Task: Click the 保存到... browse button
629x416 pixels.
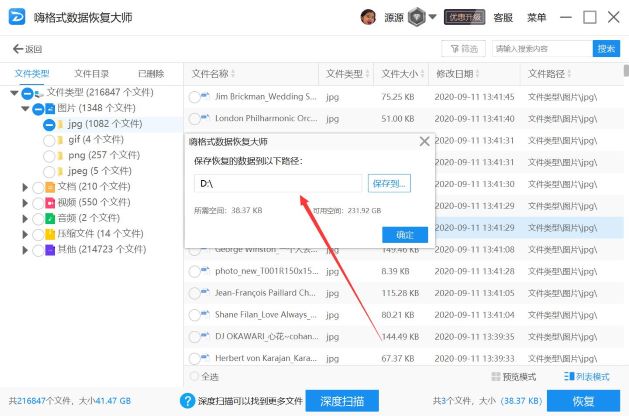Action: tap(389, 183)
